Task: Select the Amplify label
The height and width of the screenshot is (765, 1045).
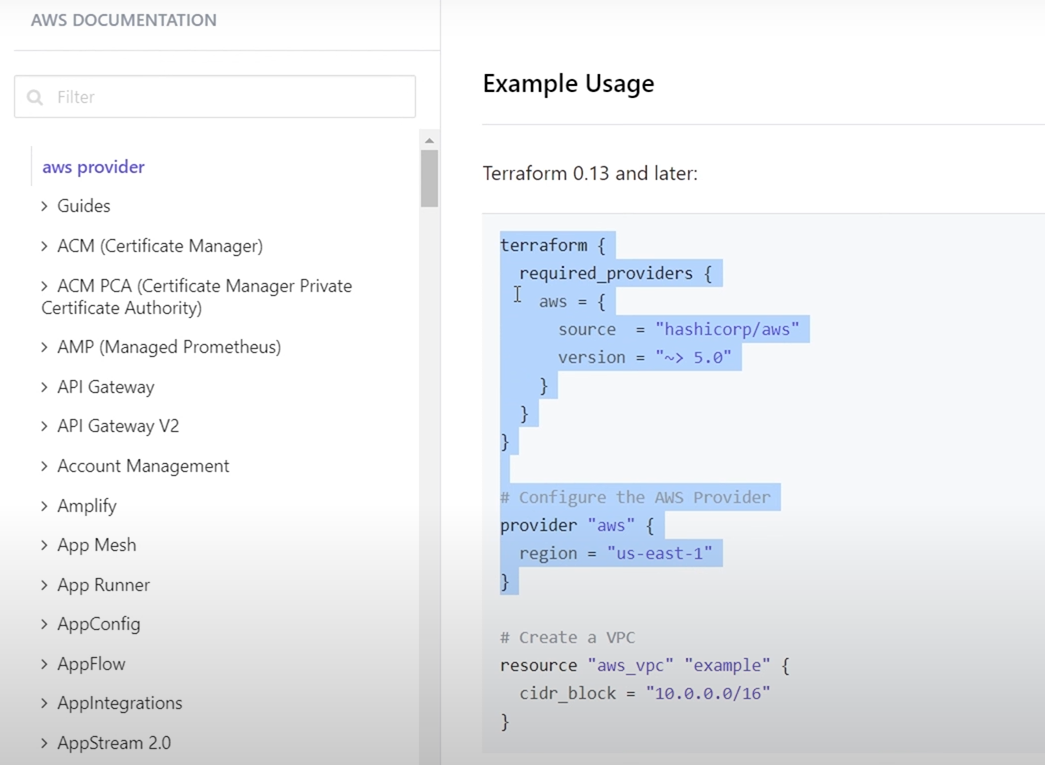Action: [x=87, y=506]
